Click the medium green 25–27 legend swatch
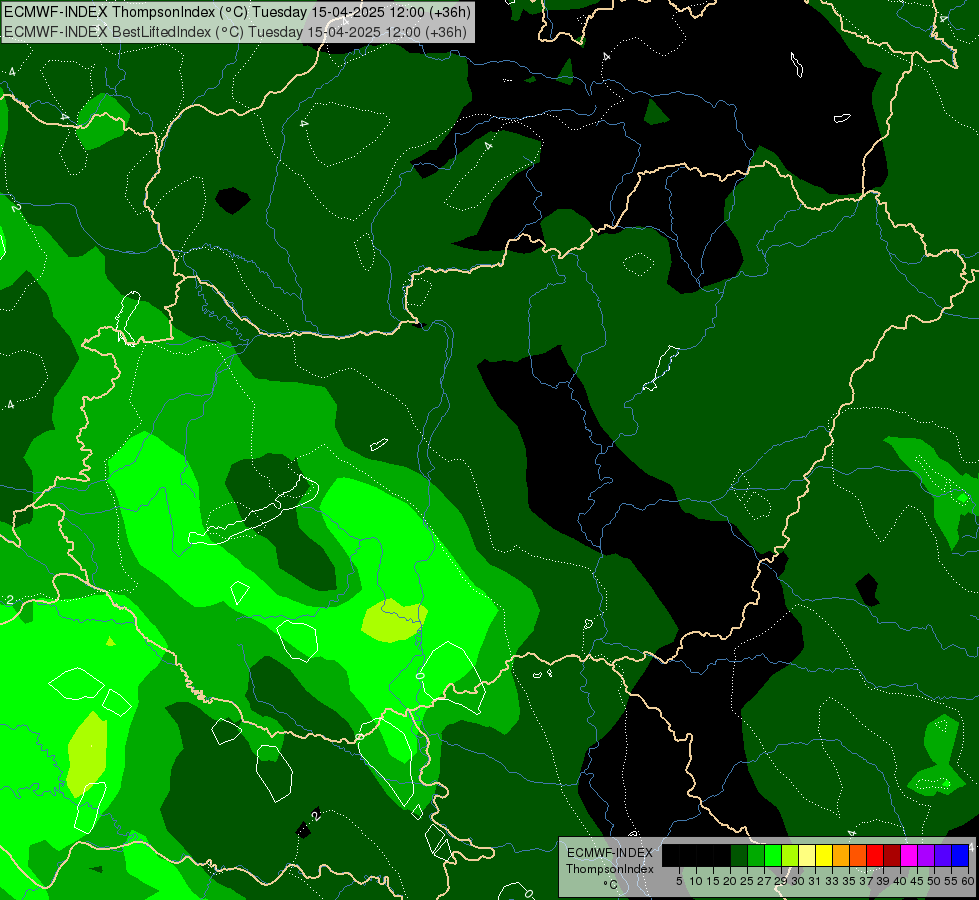The height and width of the screenshot is (900, 979). [755, 855]
